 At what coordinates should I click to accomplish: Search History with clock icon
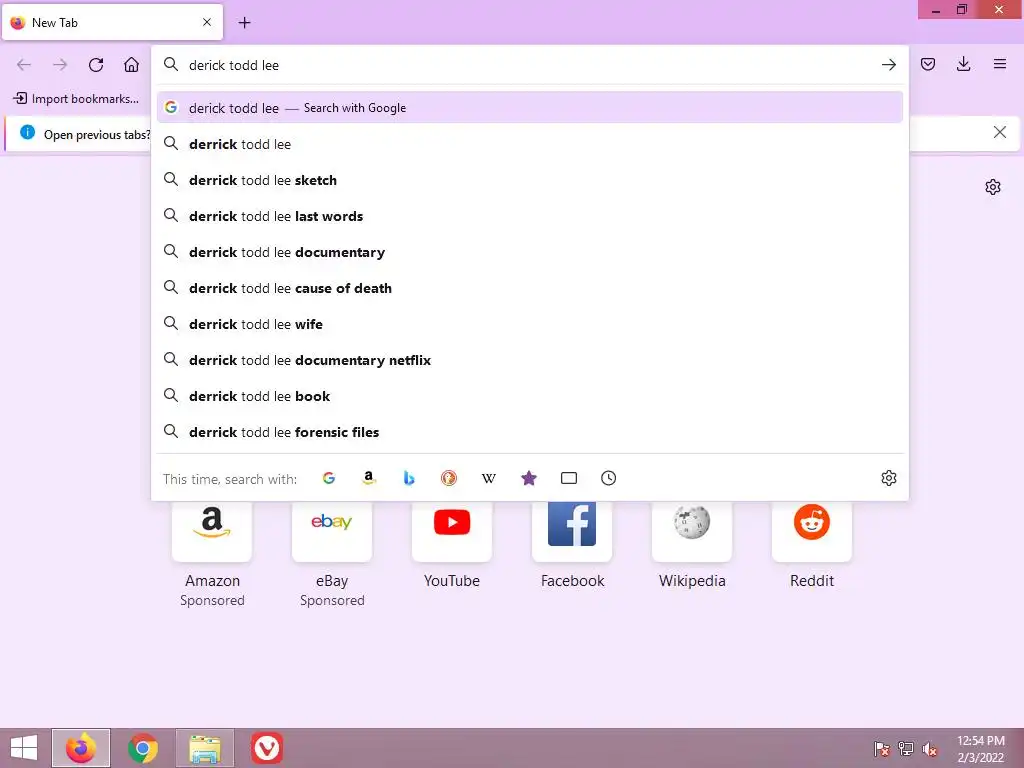click(x=609, y=478)
